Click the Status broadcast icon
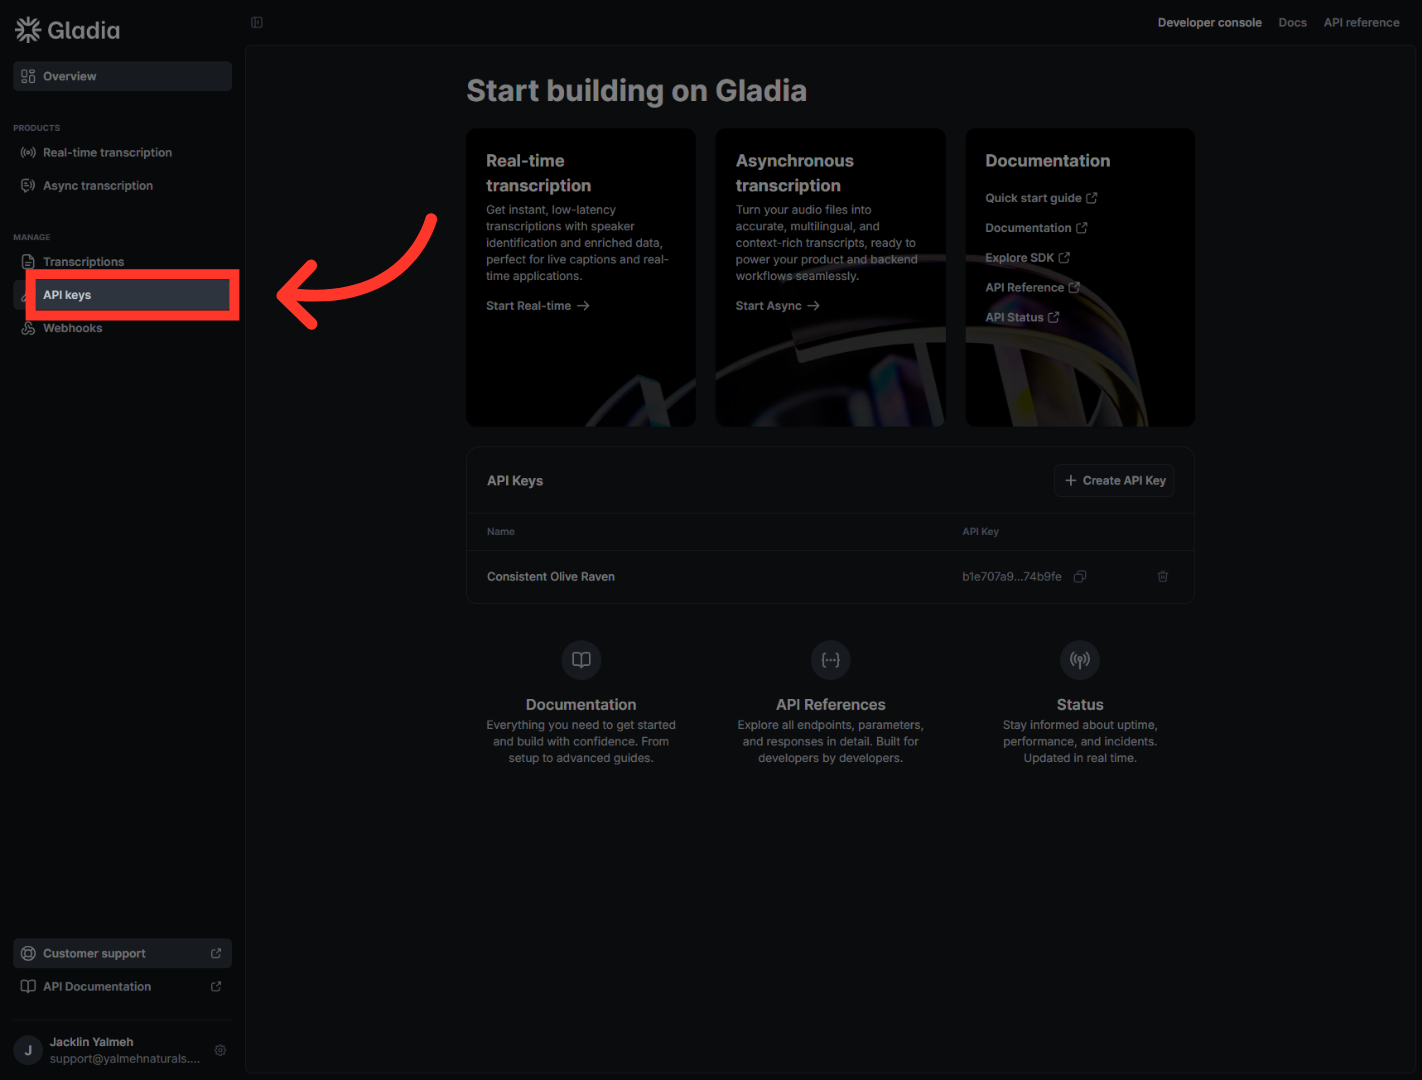 [1080, 660]
